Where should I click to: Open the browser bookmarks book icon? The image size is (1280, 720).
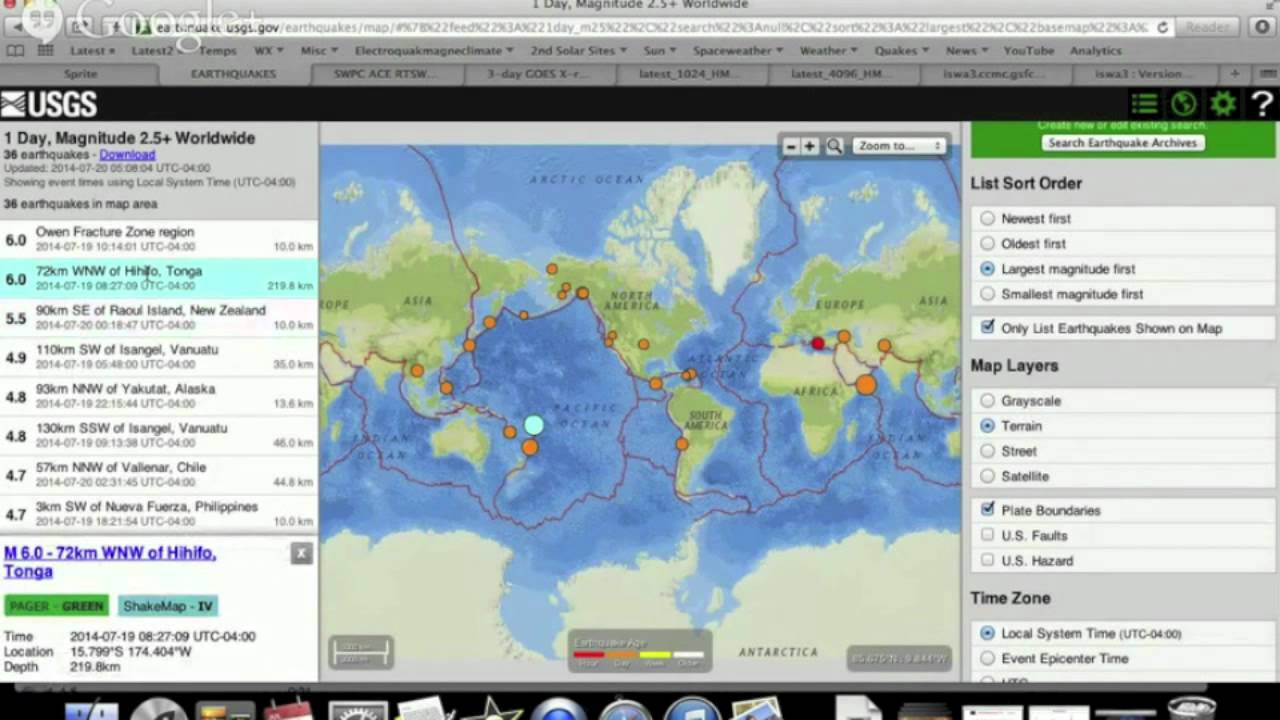[x=15, y=51]
